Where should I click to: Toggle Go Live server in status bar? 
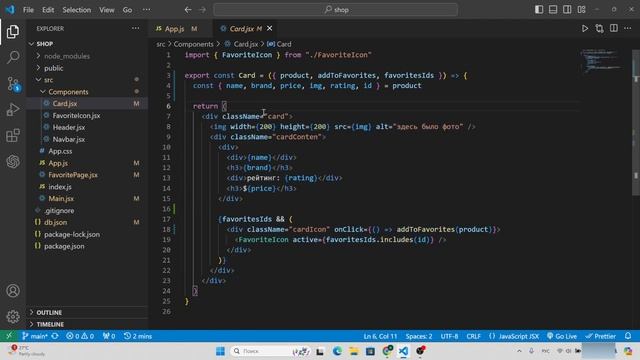click(562, 336)
